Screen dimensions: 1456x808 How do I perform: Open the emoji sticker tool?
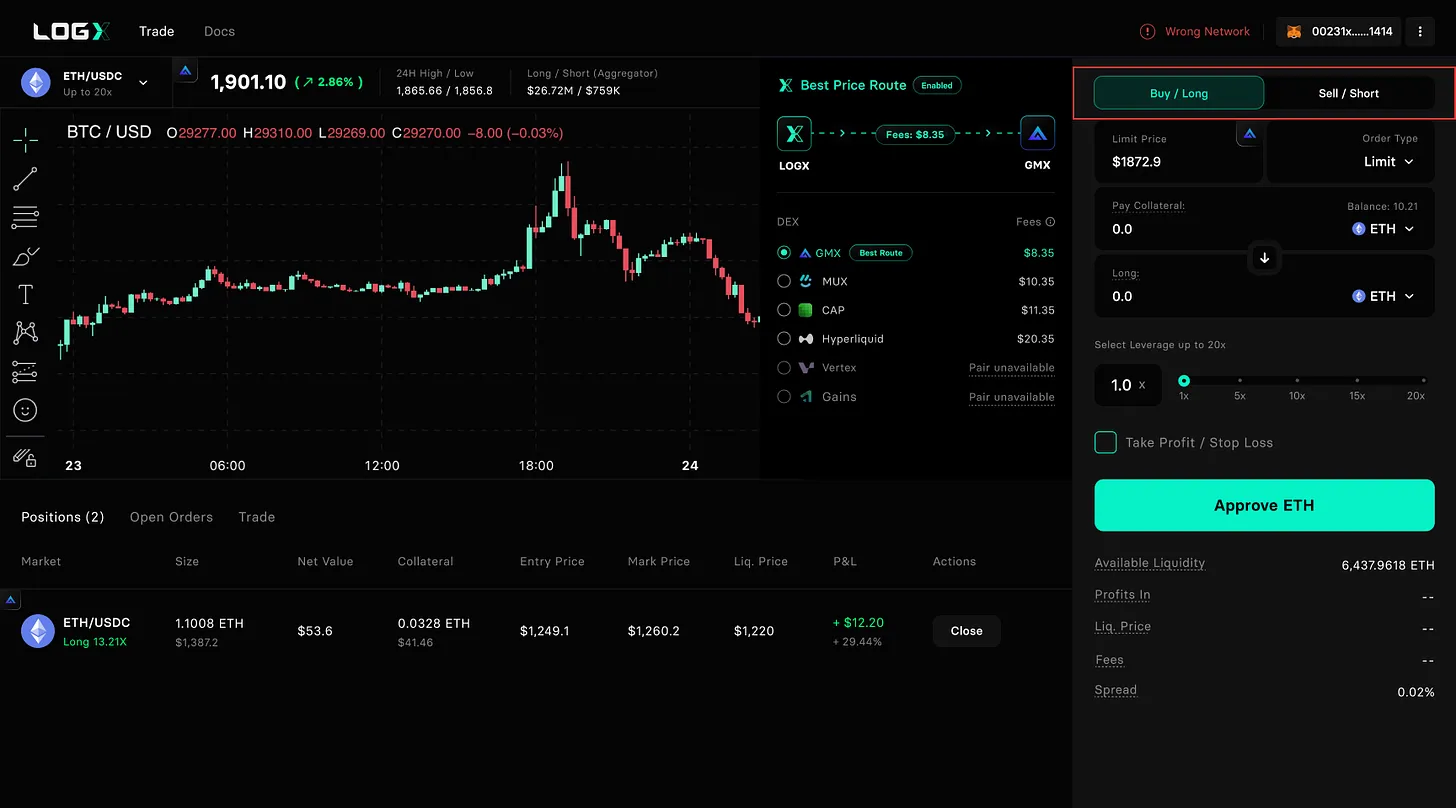click(x=26, y=410)
